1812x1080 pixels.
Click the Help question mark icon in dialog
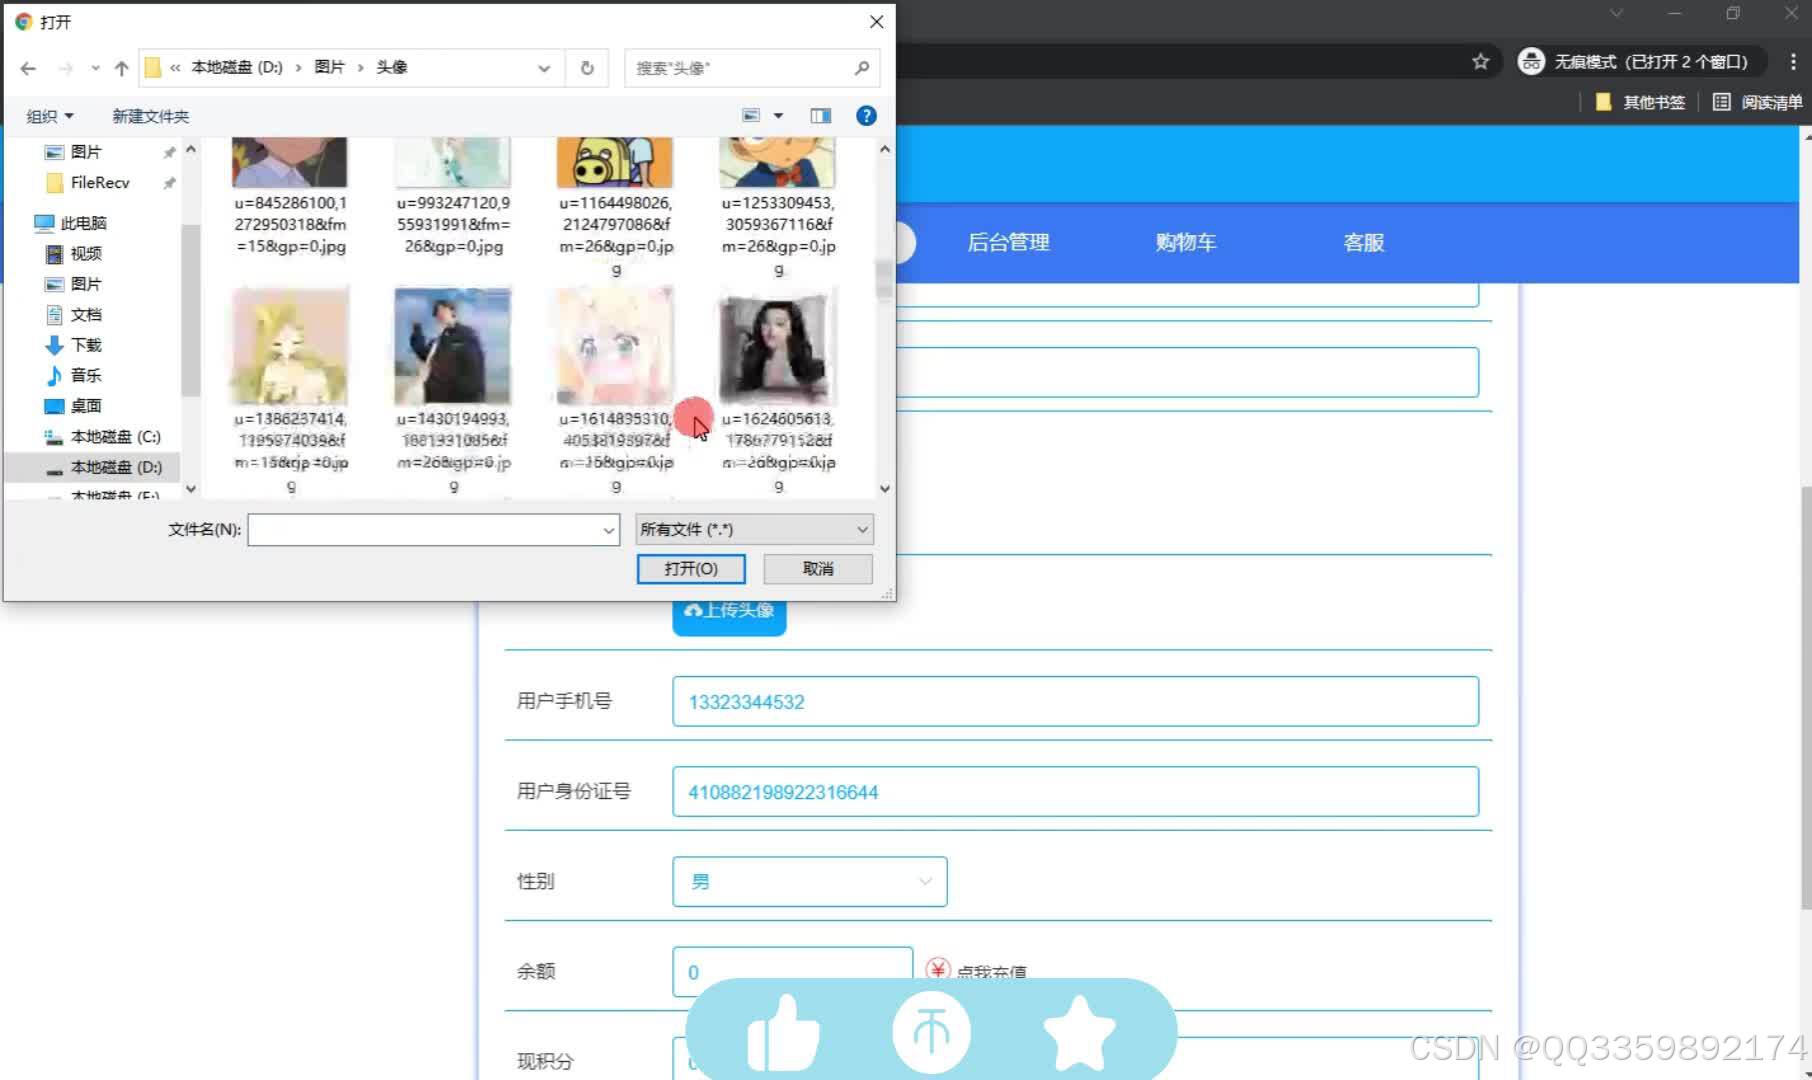click(865, 115)
